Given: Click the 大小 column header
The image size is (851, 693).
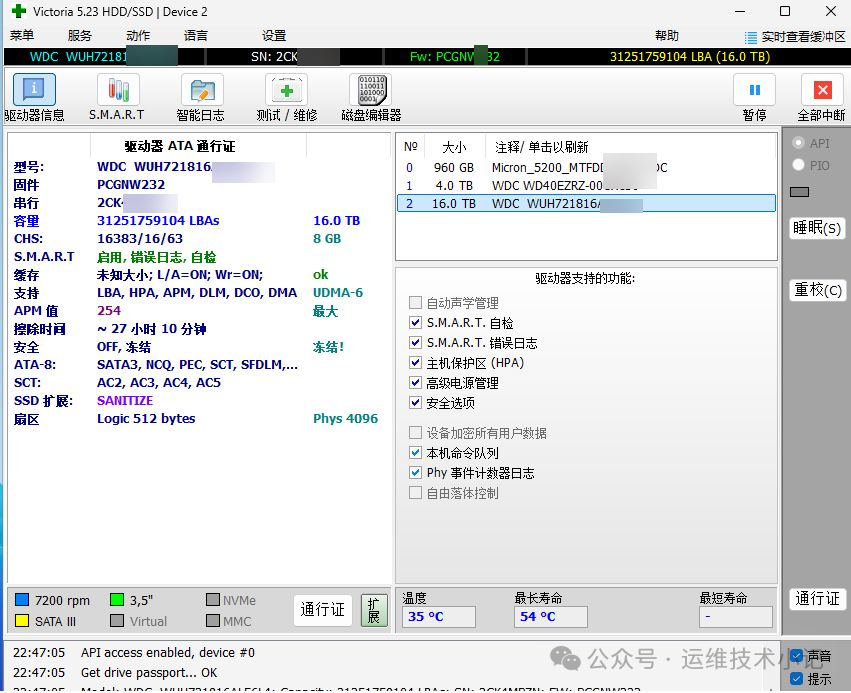Looking at the screenshot, I should [454, 147].
